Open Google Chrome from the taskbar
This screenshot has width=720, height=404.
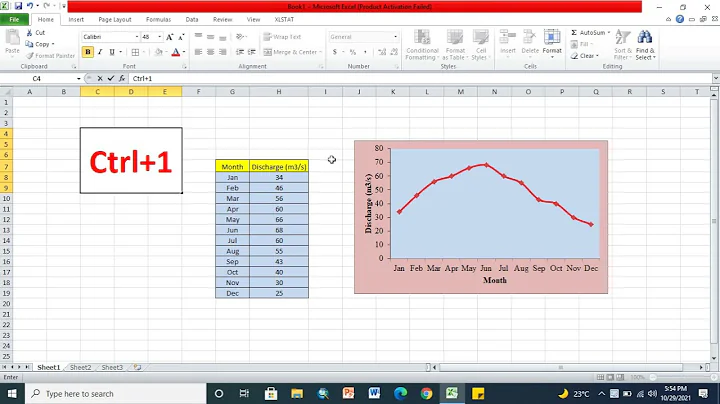coord(427,394)
